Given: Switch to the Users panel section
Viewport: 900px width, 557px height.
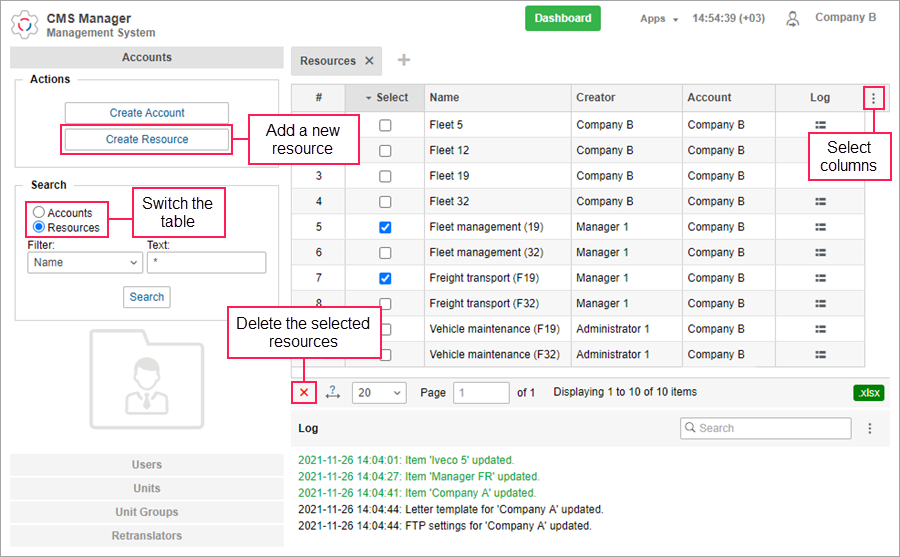Looking at the screenshot, I should (147, 465).
